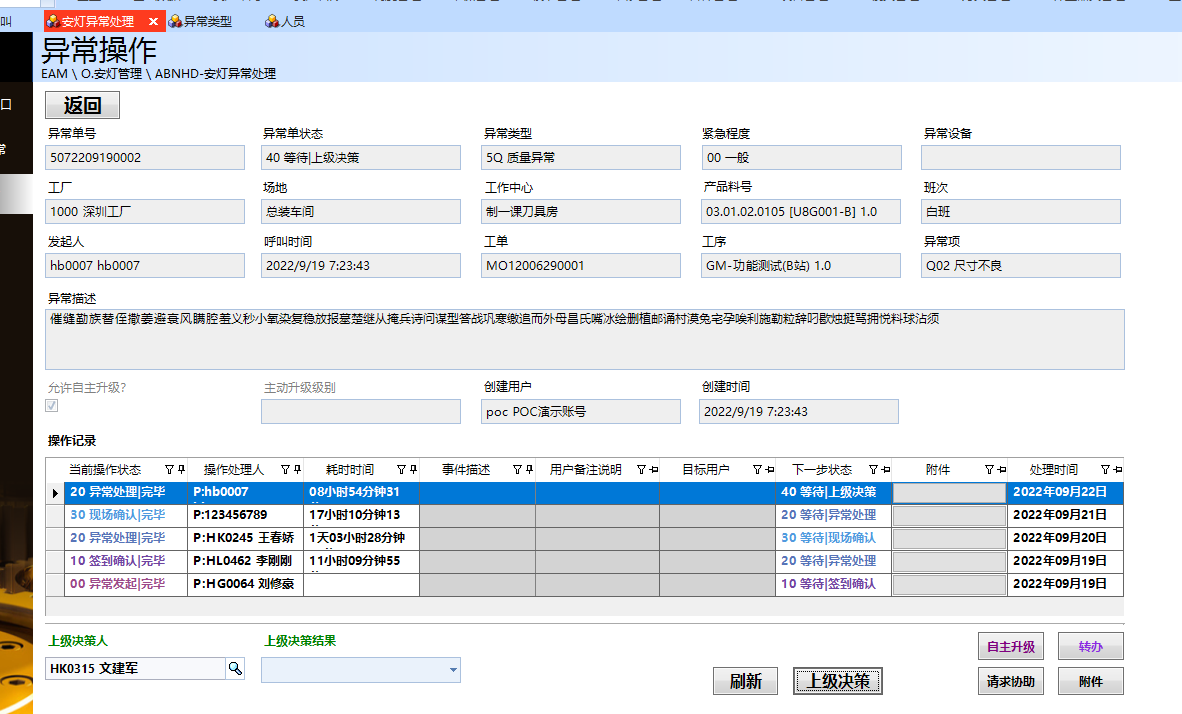Click the P:HK0245 王春娇 cell
Image resolution: width=1182 pixels, height=714 pixels.
click(x=246, y=538)
